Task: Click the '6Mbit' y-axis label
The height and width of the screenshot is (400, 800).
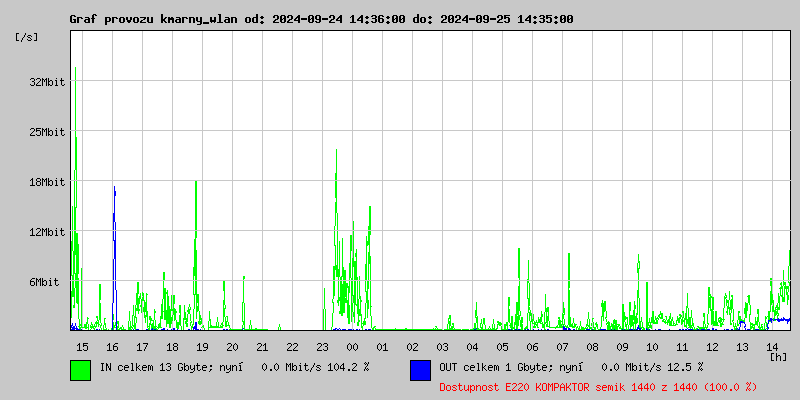Action: pos(44,282)
